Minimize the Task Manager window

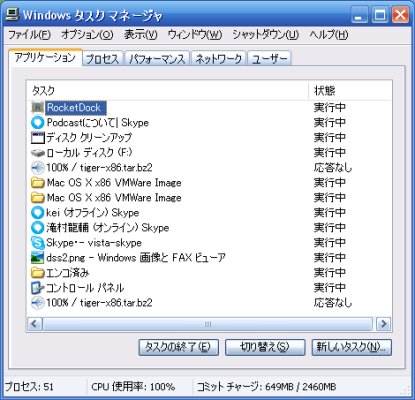click(x=359, y=15)
